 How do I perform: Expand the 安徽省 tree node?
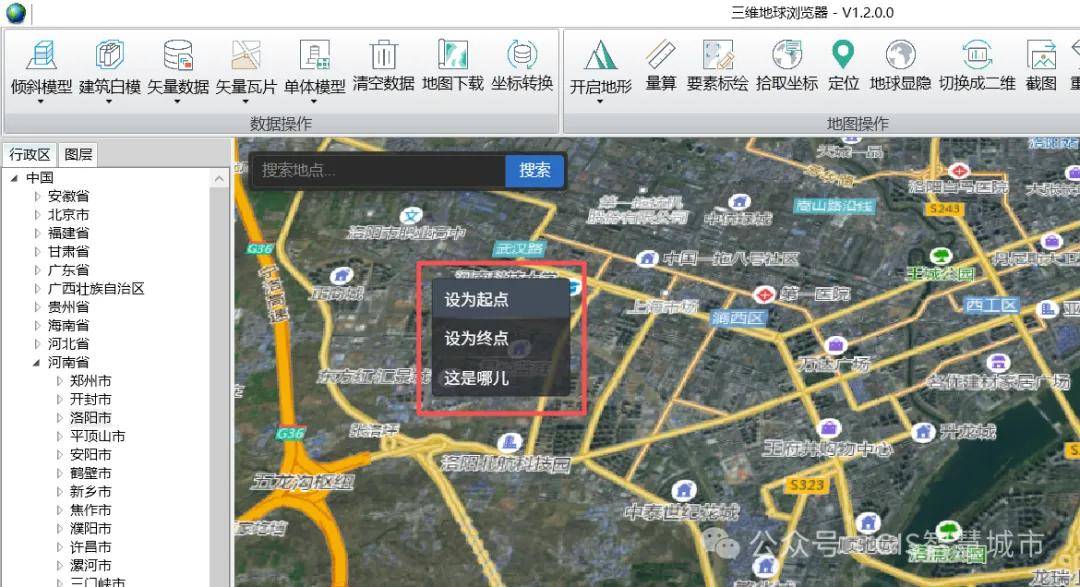point(38,197)
